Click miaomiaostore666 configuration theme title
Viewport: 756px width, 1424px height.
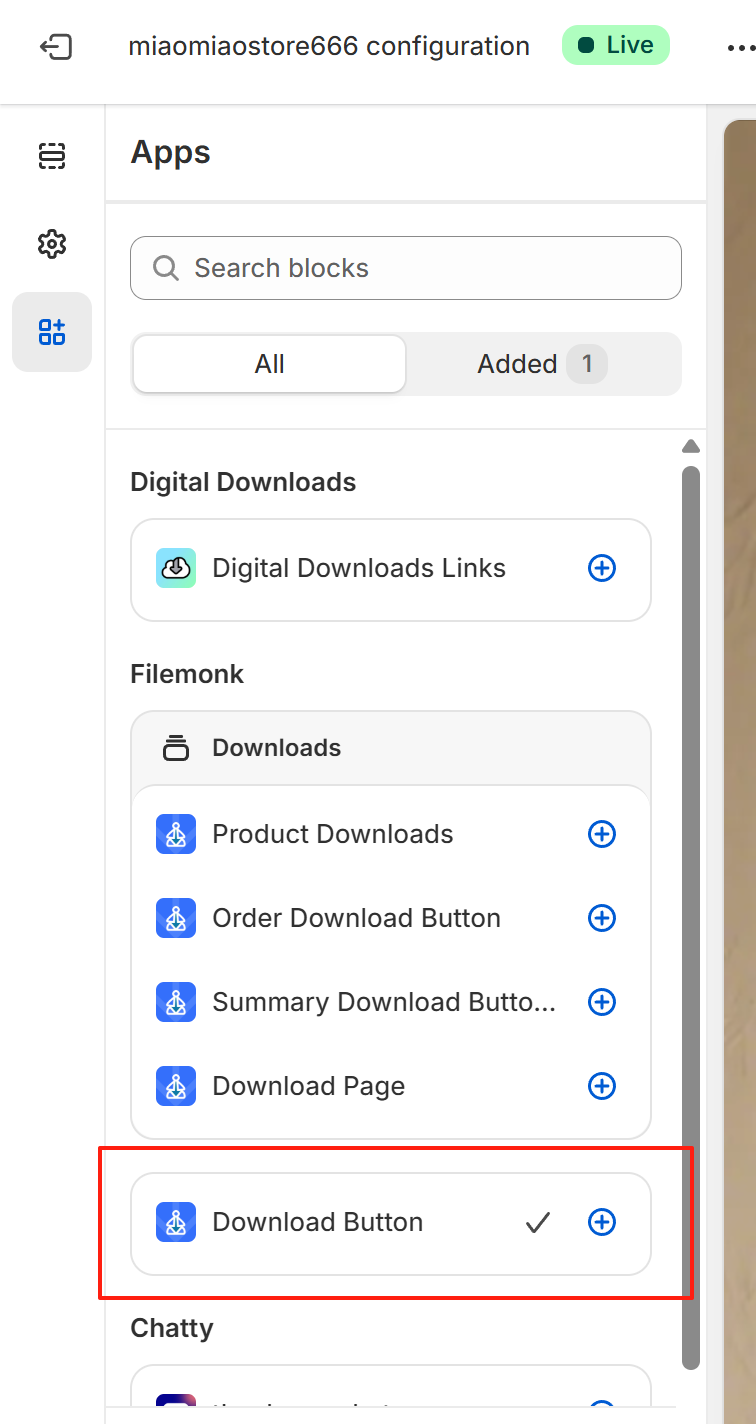(x=329, y=46)
